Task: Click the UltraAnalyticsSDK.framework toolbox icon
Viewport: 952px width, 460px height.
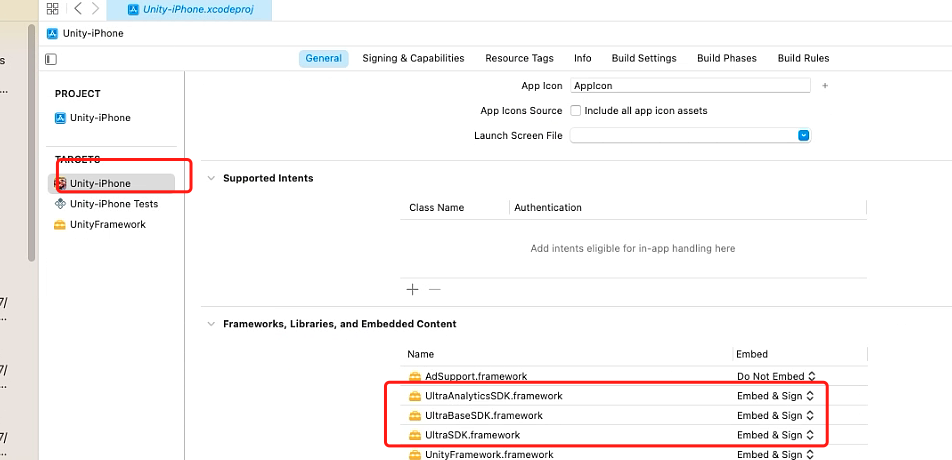Action: [415, 396]
